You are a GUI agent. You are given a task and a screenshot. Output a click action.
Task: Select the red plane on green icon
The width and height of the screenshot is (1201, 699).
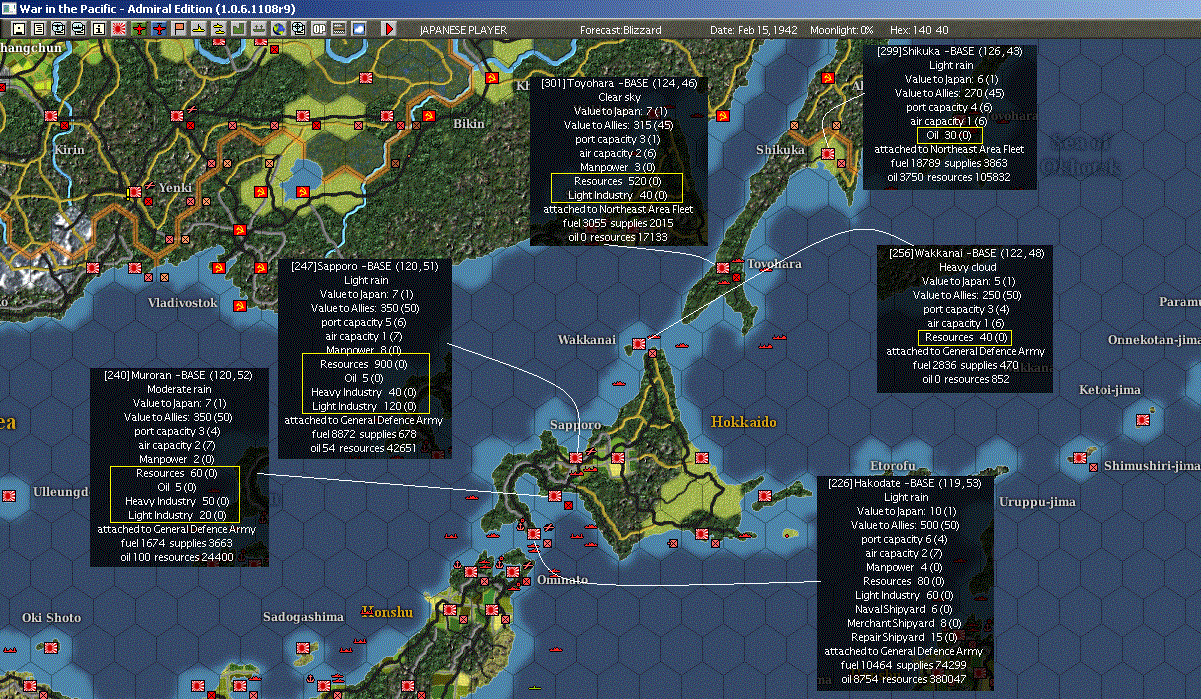point(138,29)
